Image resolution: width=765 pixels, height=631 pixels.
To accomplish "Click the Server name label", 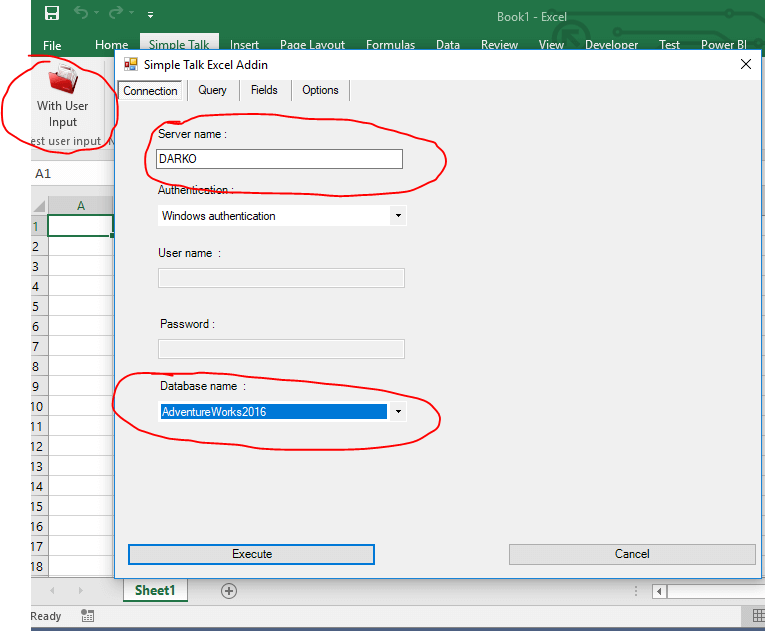I will pyautogui.click(x=192, y=134).
